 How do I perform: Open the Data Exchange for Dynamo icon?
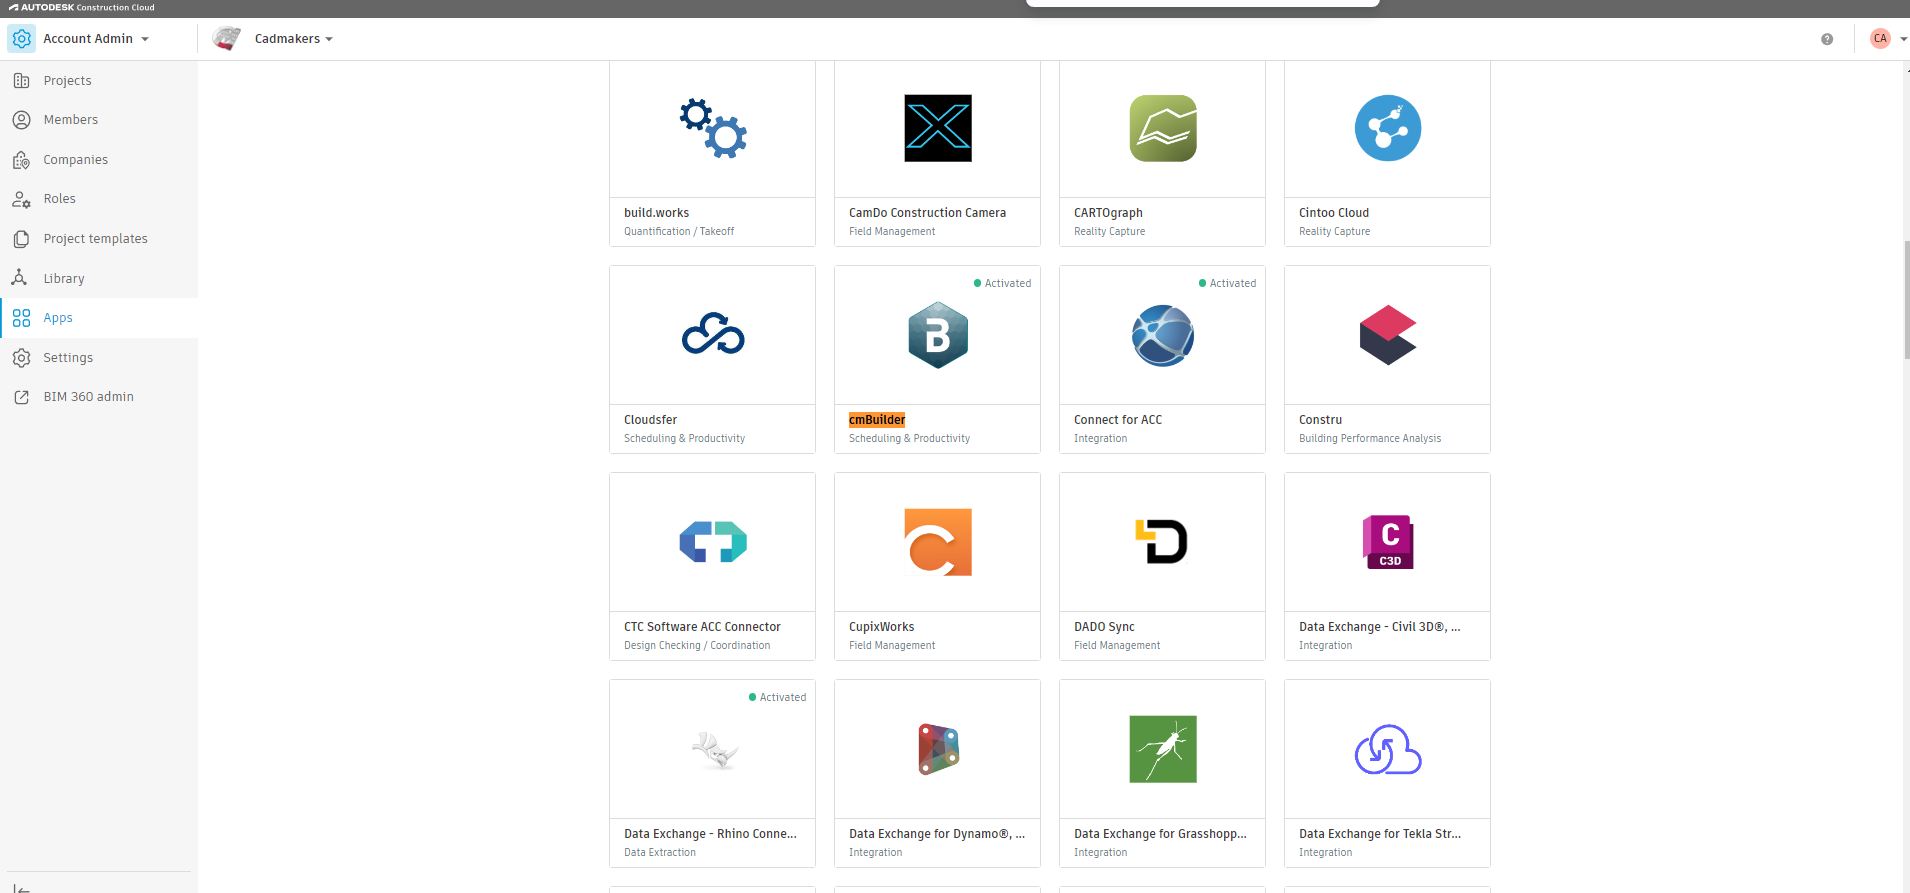(x=939, y=749)
